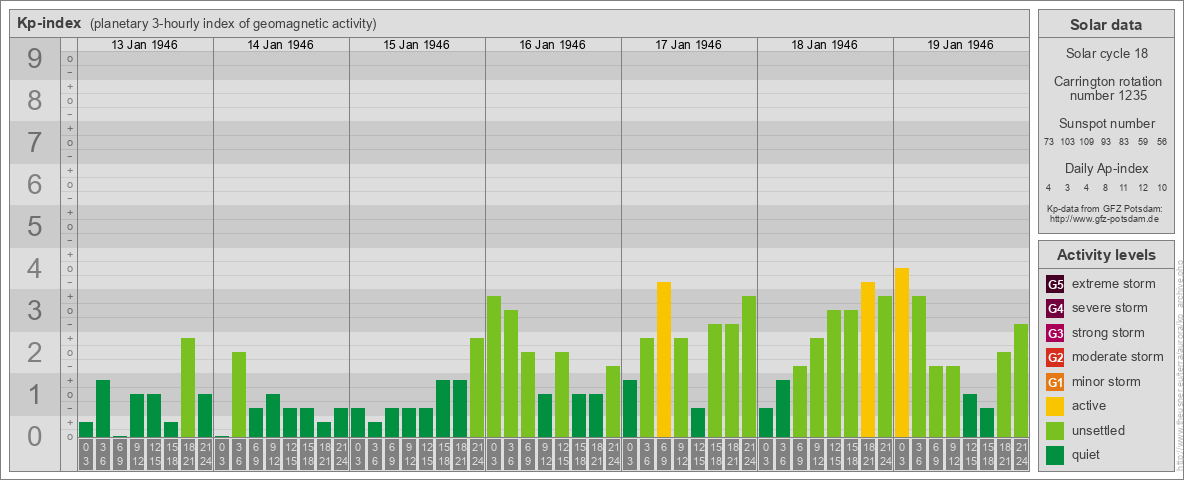Viewport: 1184px width, 480px height.
Task: Click the '16 Jan 1946' date header
Action: [552, 45]
